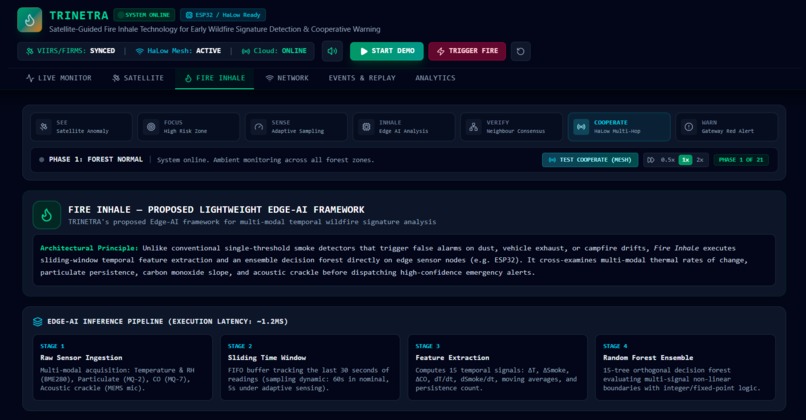Select the INHALE Edge AI Analysis step
The image size is (806, 420).
click(404, 126)
